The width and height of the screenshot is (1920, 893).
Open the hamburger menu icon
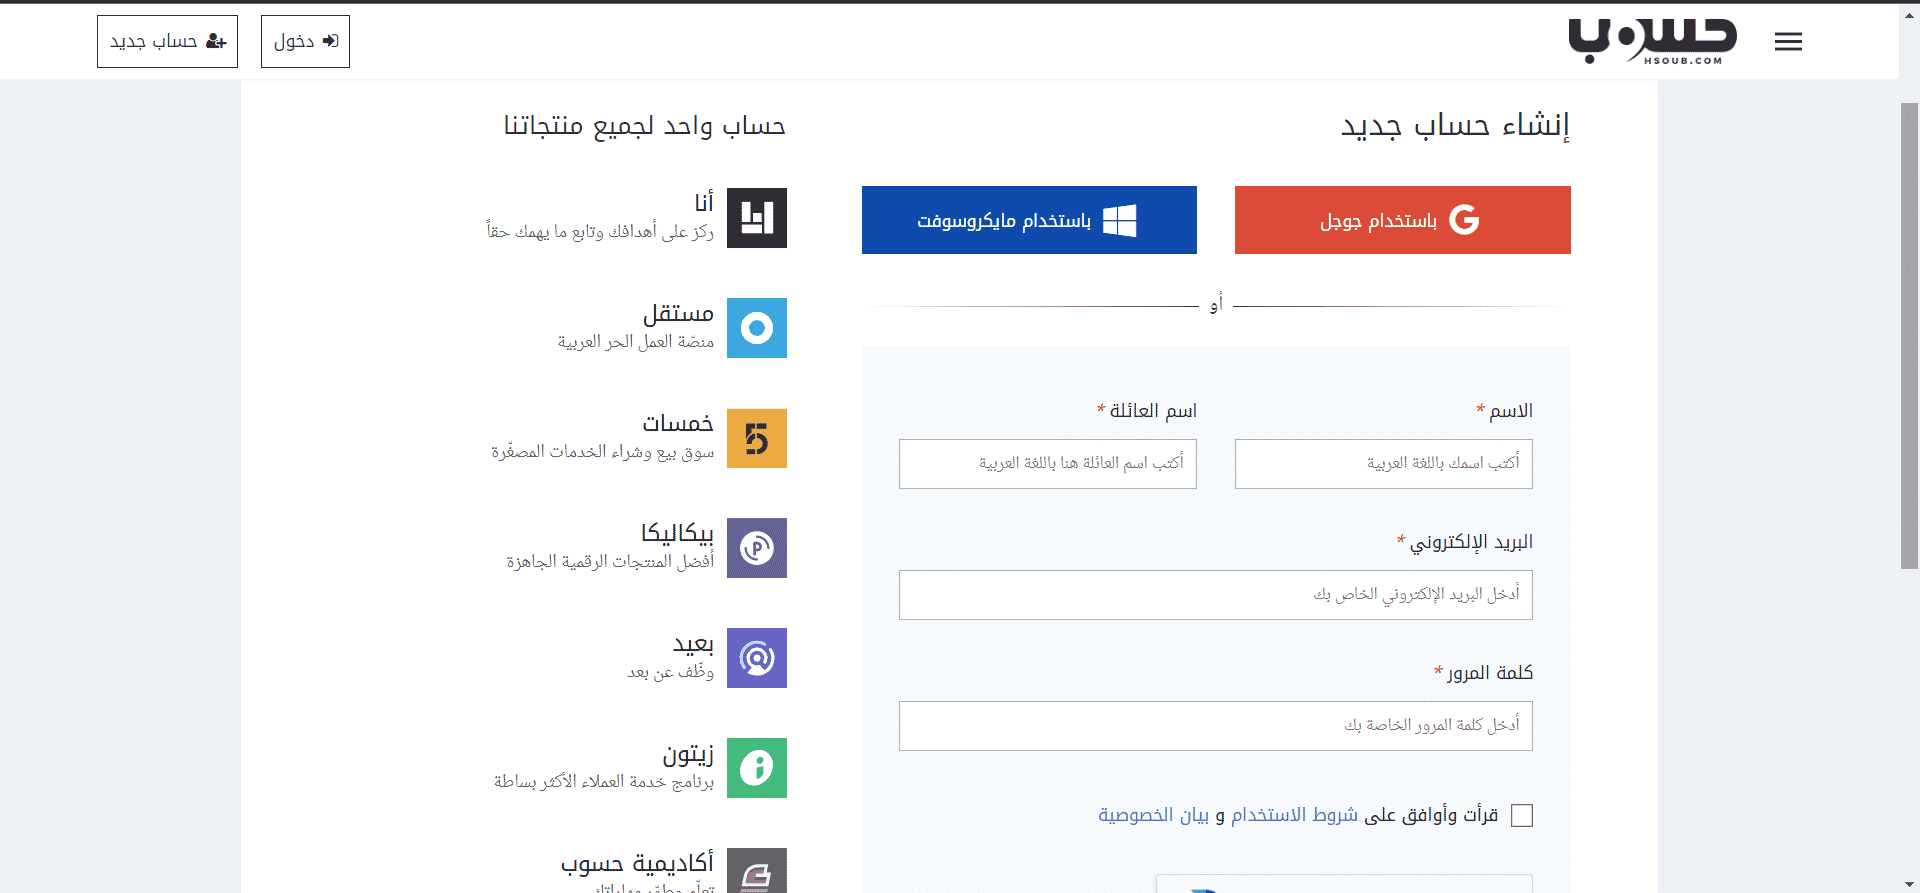pos(1788,41)
